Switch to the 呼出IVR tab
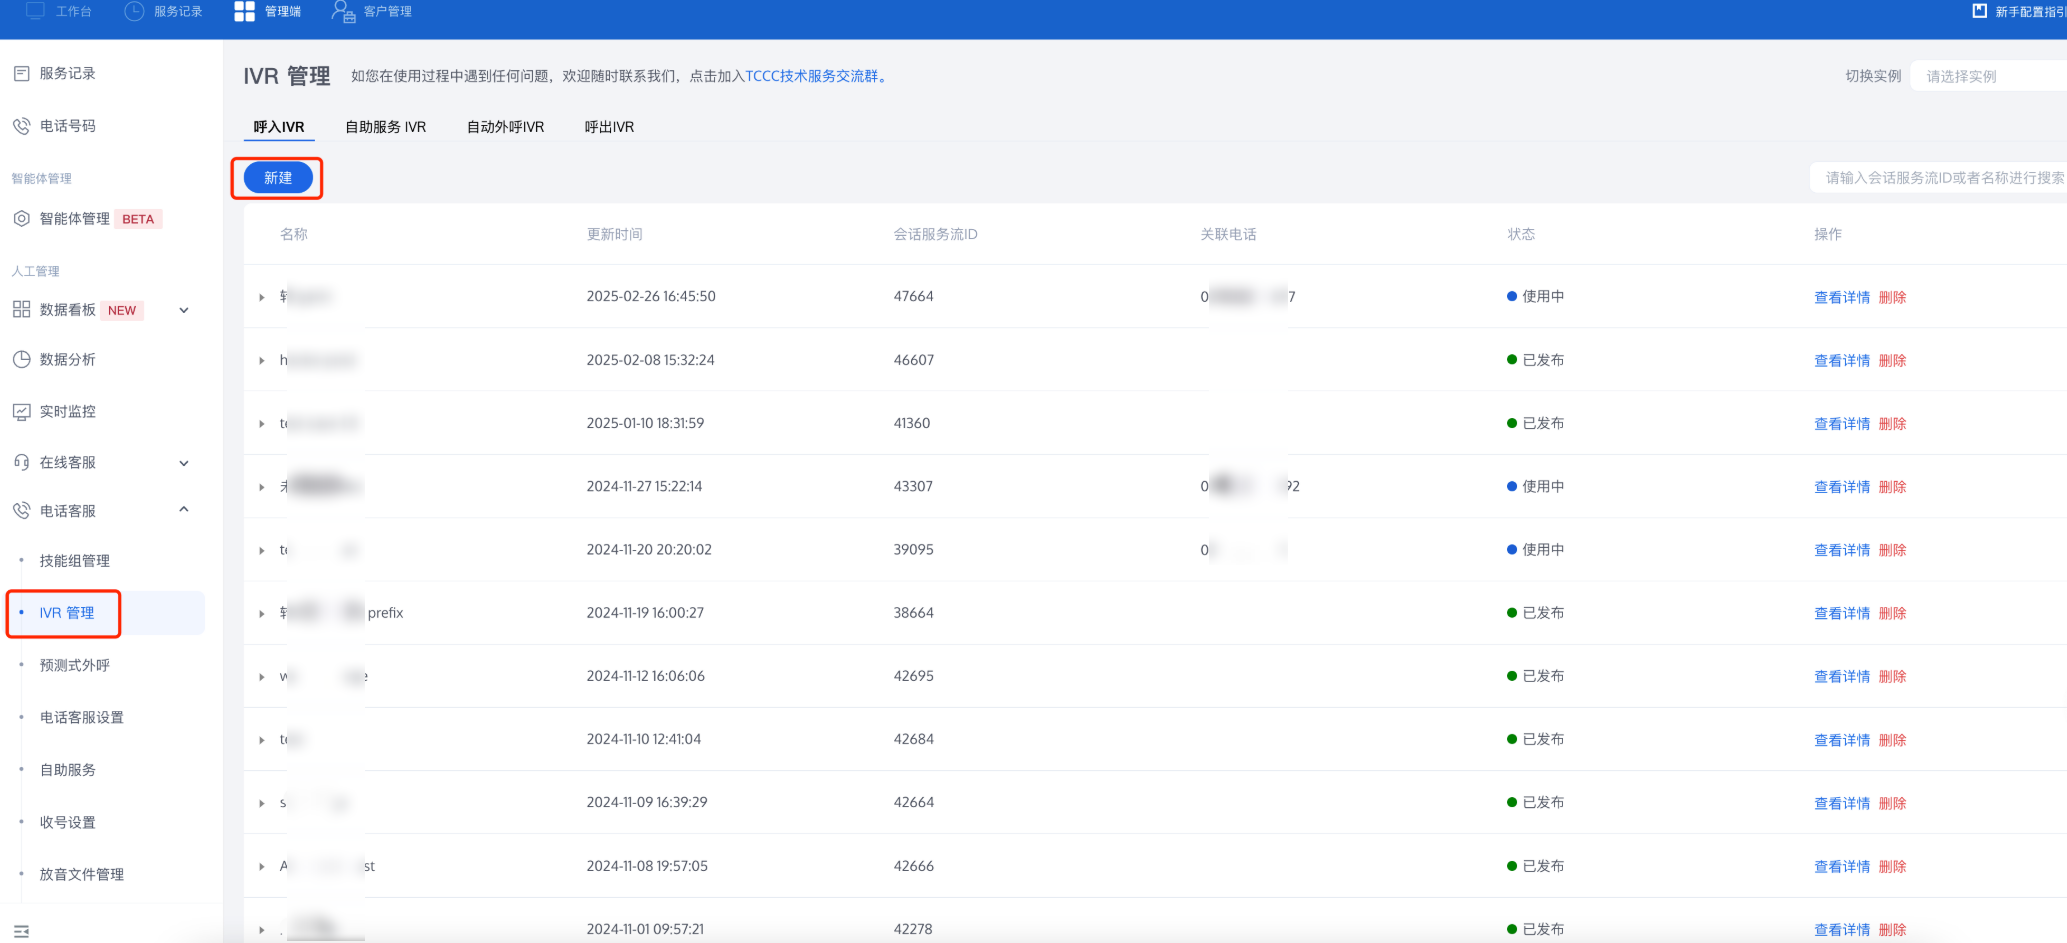 click(x=610, y=127)
